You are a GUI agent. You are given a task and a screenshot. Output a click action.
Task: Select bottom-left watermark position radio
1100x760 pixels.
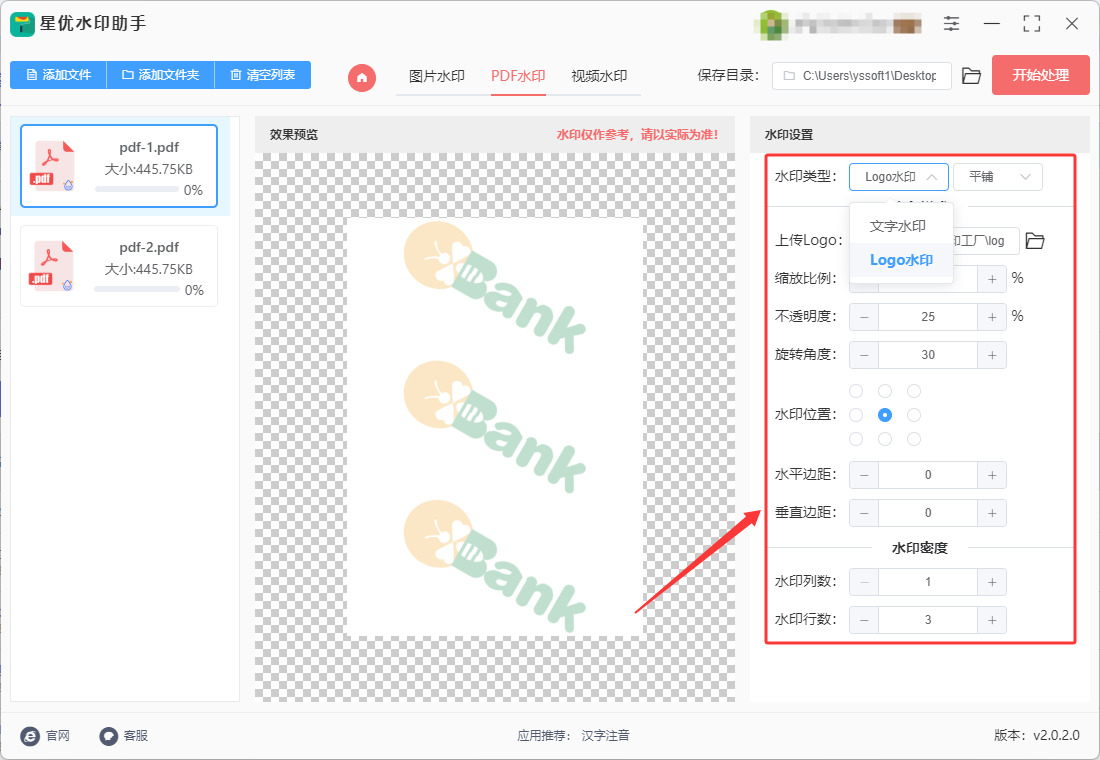(856, 439)
